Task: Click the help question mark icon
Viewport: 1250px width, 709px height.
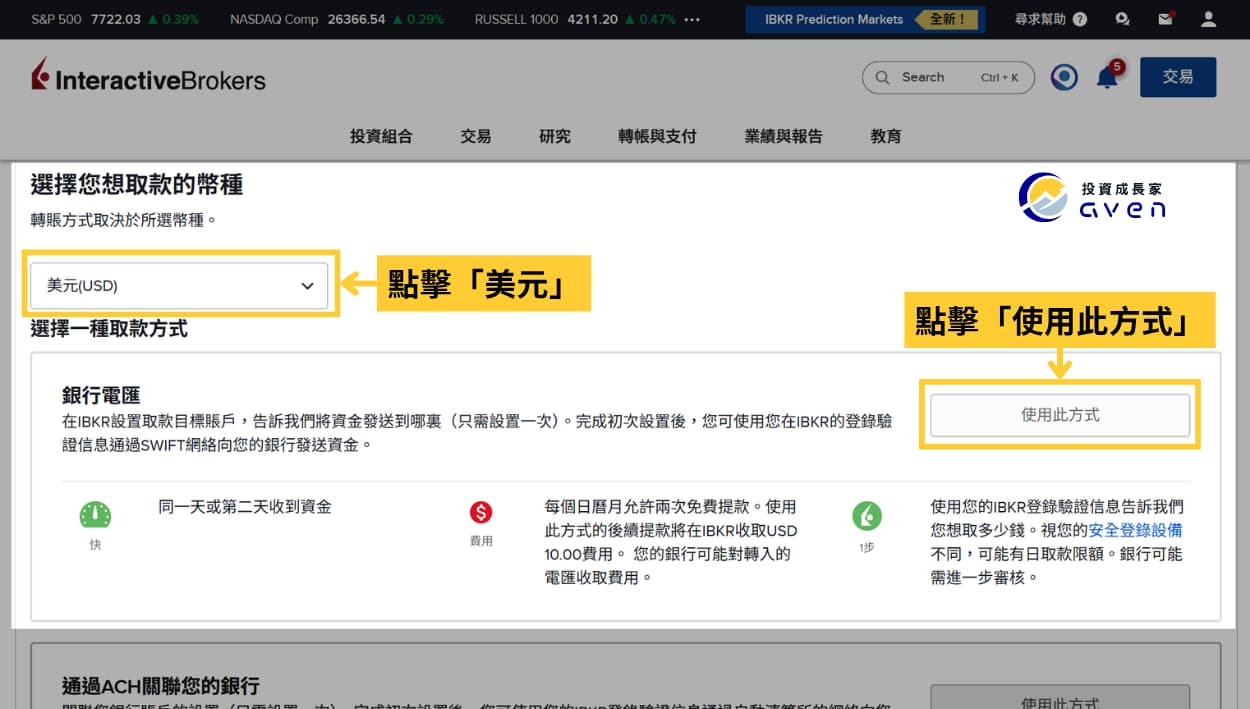Action: click(x=1080, y=19)
